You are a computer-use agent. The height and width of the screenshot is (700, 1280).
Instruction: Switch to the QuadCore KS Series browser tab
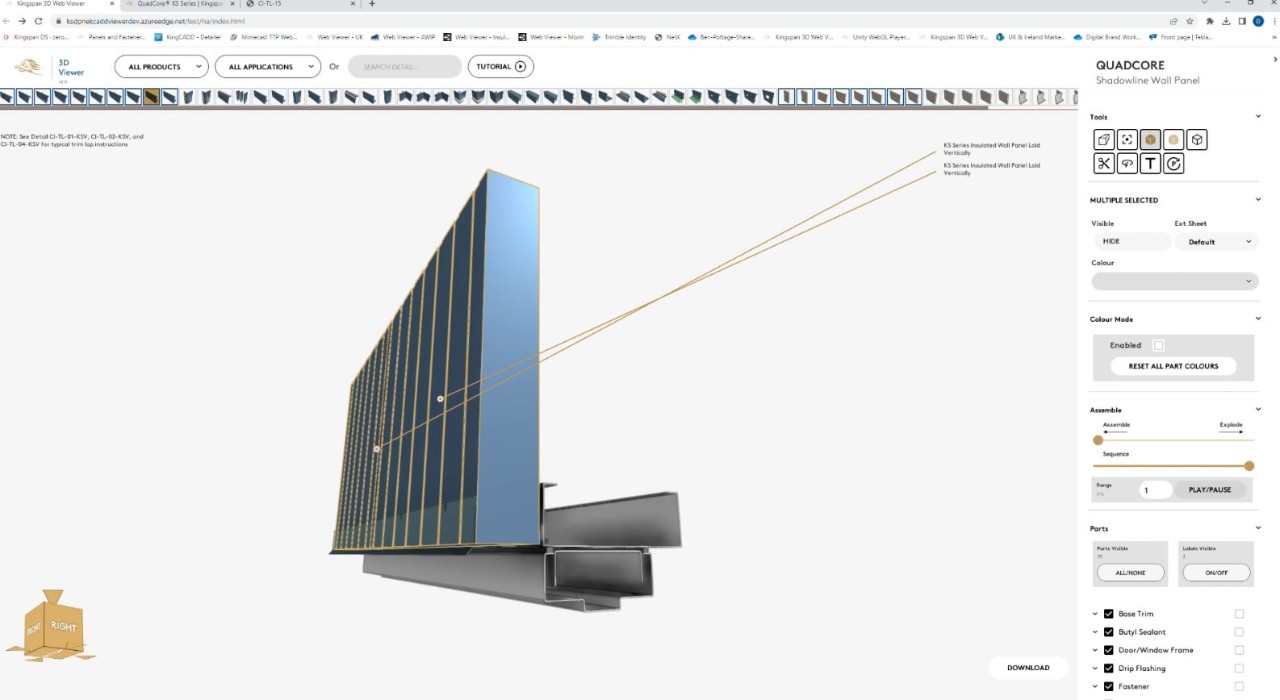[178, 4]
